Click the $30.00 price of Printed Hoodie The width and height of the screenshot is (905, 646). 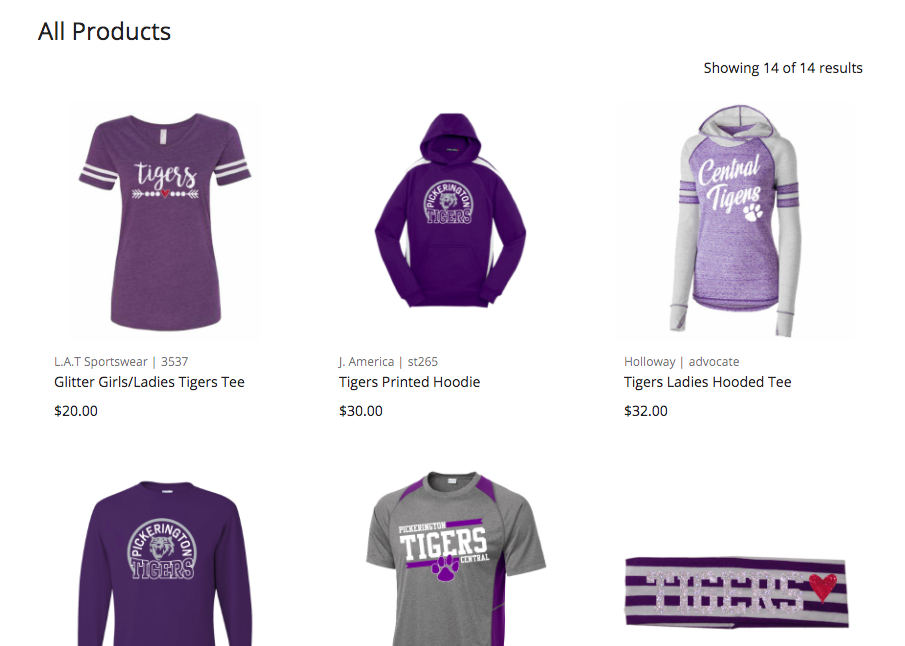coord(361,411)
